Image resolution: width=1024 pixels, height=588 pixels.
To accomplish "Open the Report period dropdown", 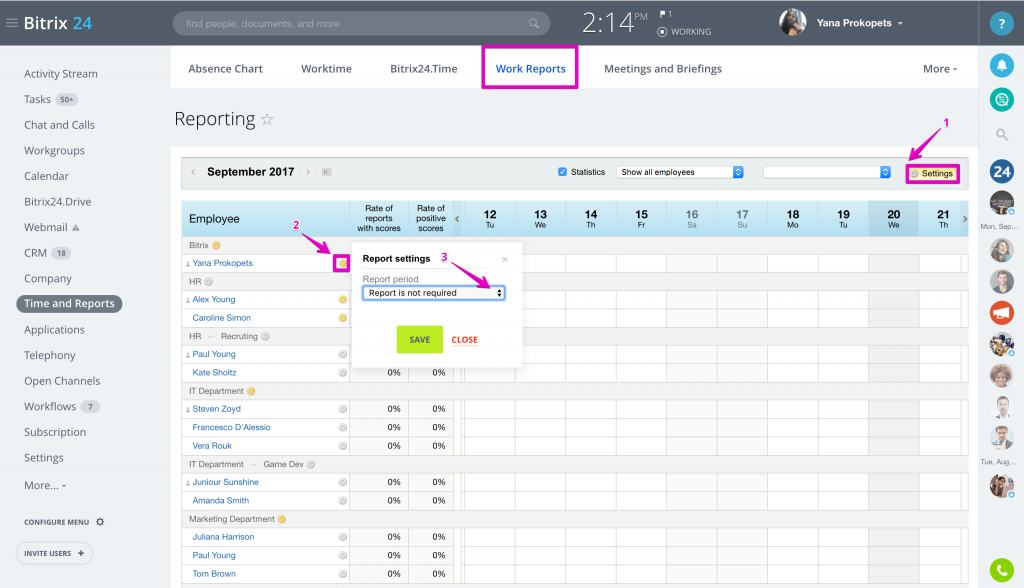I will pyautogui.click(x=434, y=293).
